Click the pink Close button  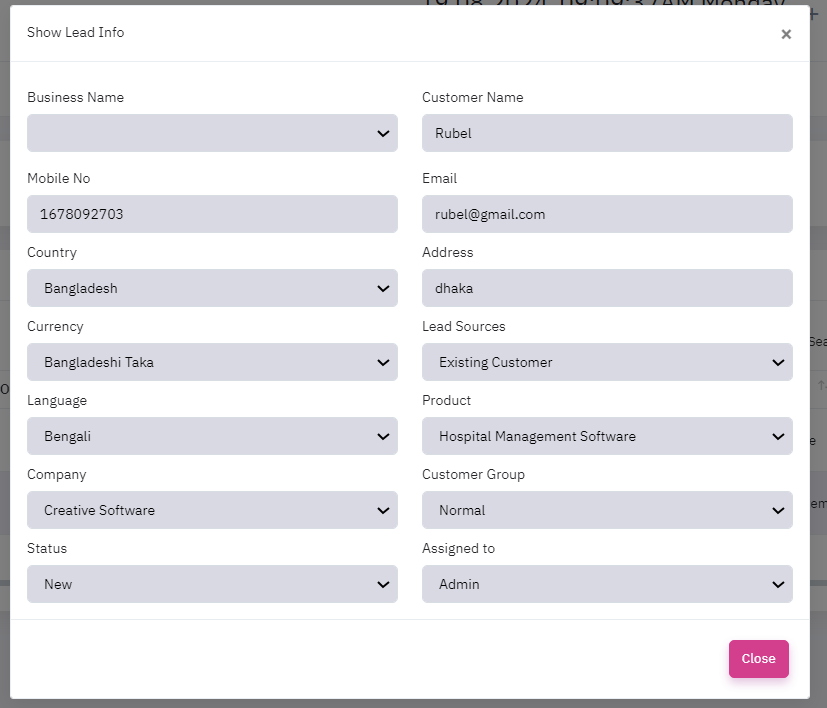pyautogui.click(x=758, y=659)
